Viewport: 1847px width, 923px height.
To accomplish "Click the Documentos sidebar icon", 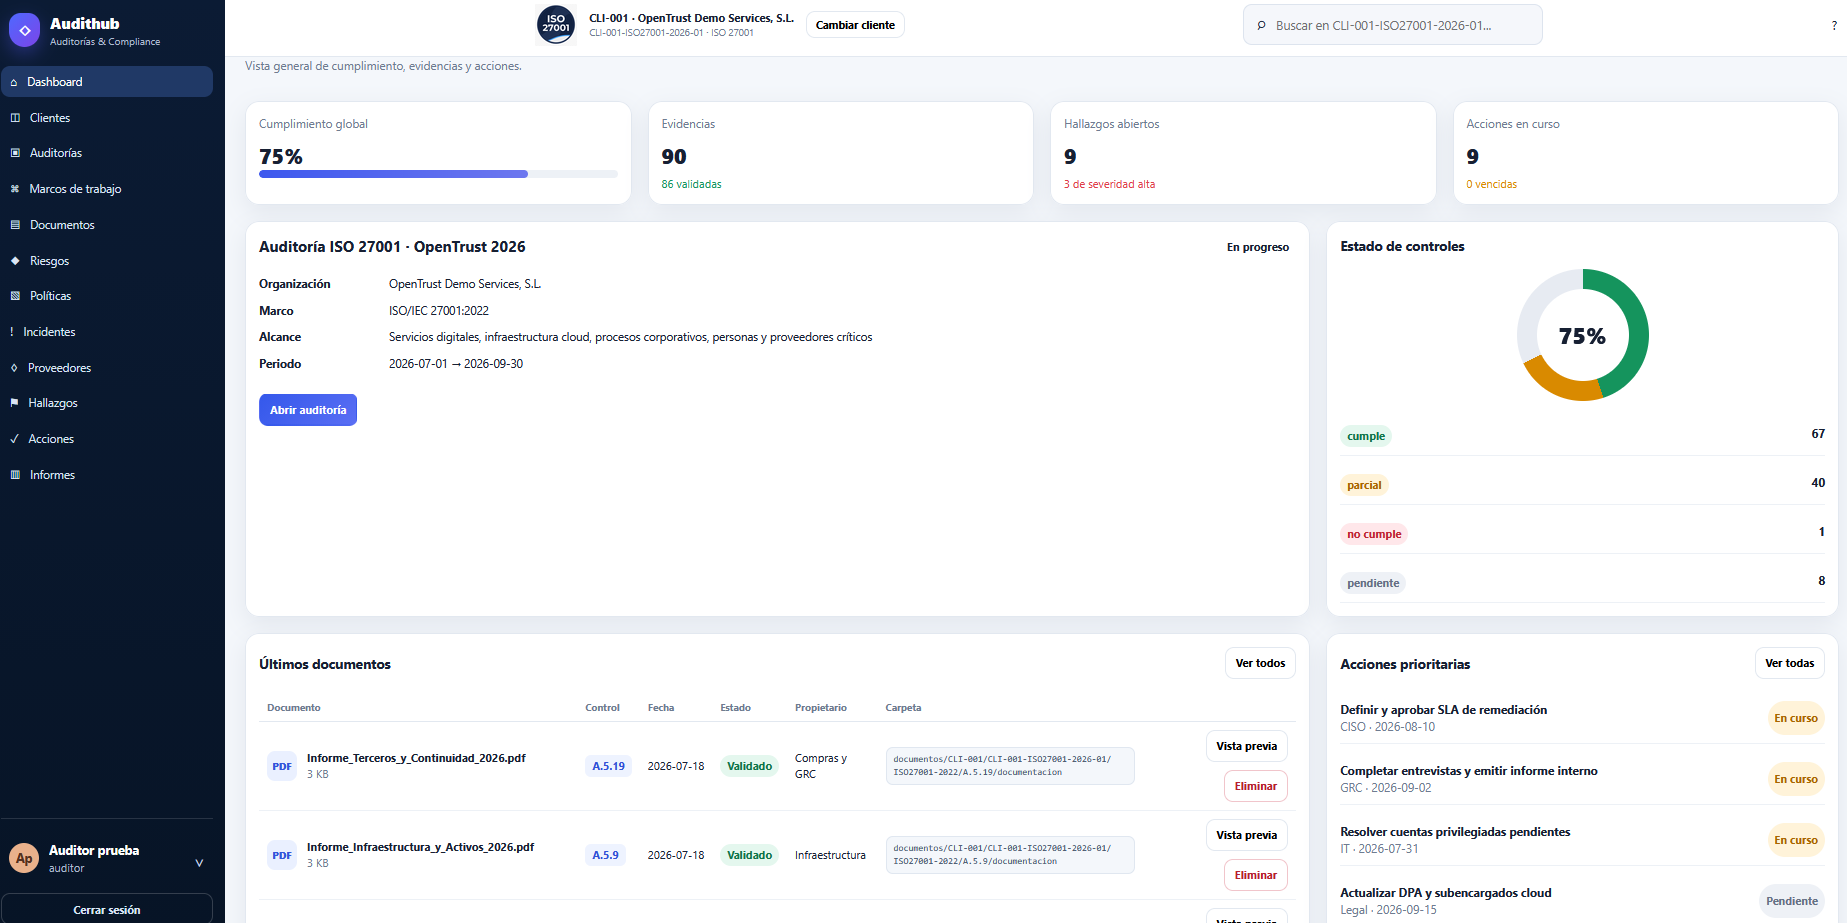I will coord(15,225).
